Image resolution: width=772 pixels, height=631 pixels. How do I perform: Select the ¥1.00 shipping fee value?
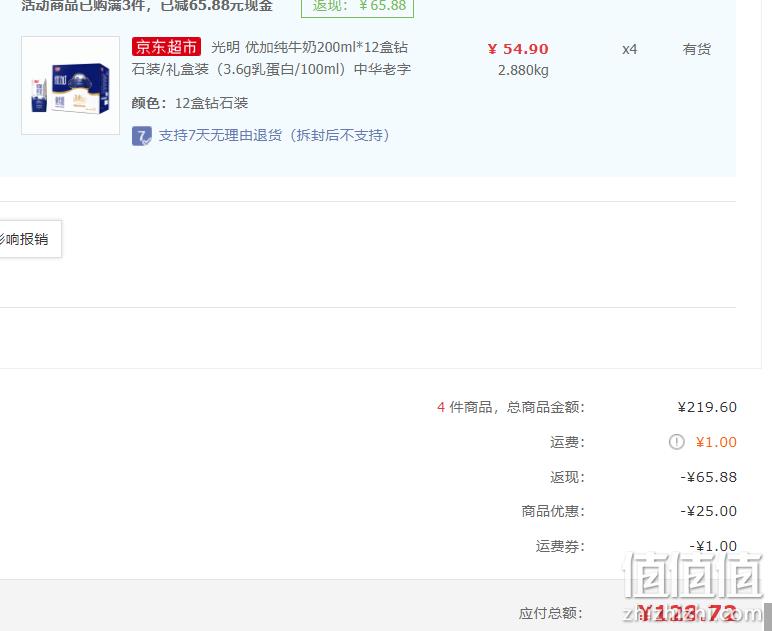(x=716, y=442)
